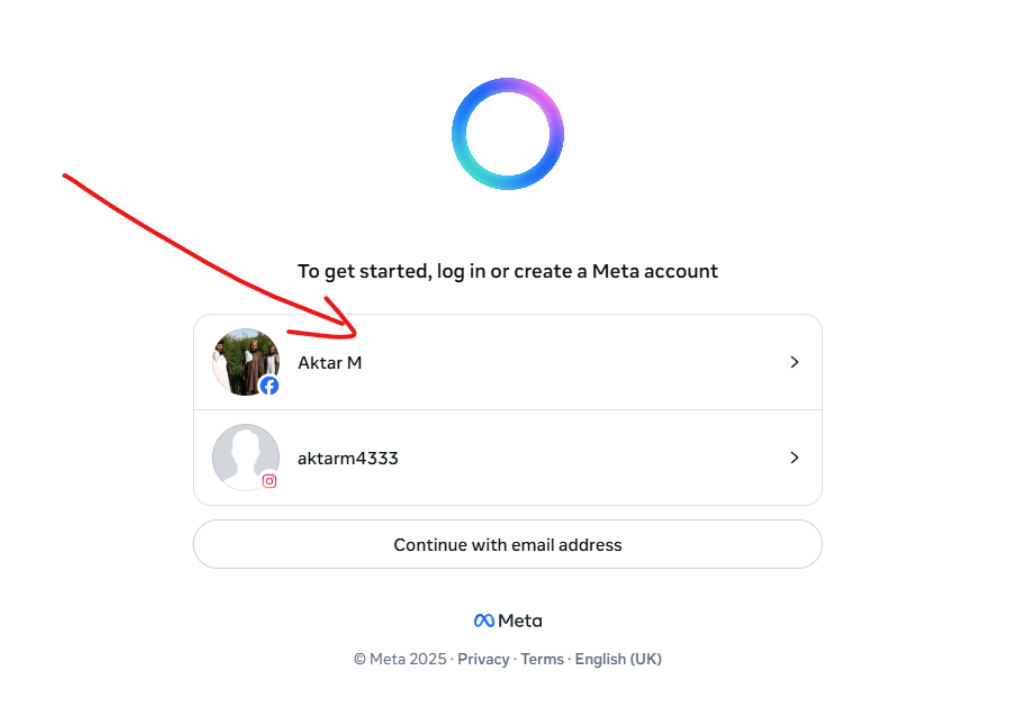Choose the aktarm4333 Instagram username
Viewport: 1032px width, 701px height.
coord(348,458)
